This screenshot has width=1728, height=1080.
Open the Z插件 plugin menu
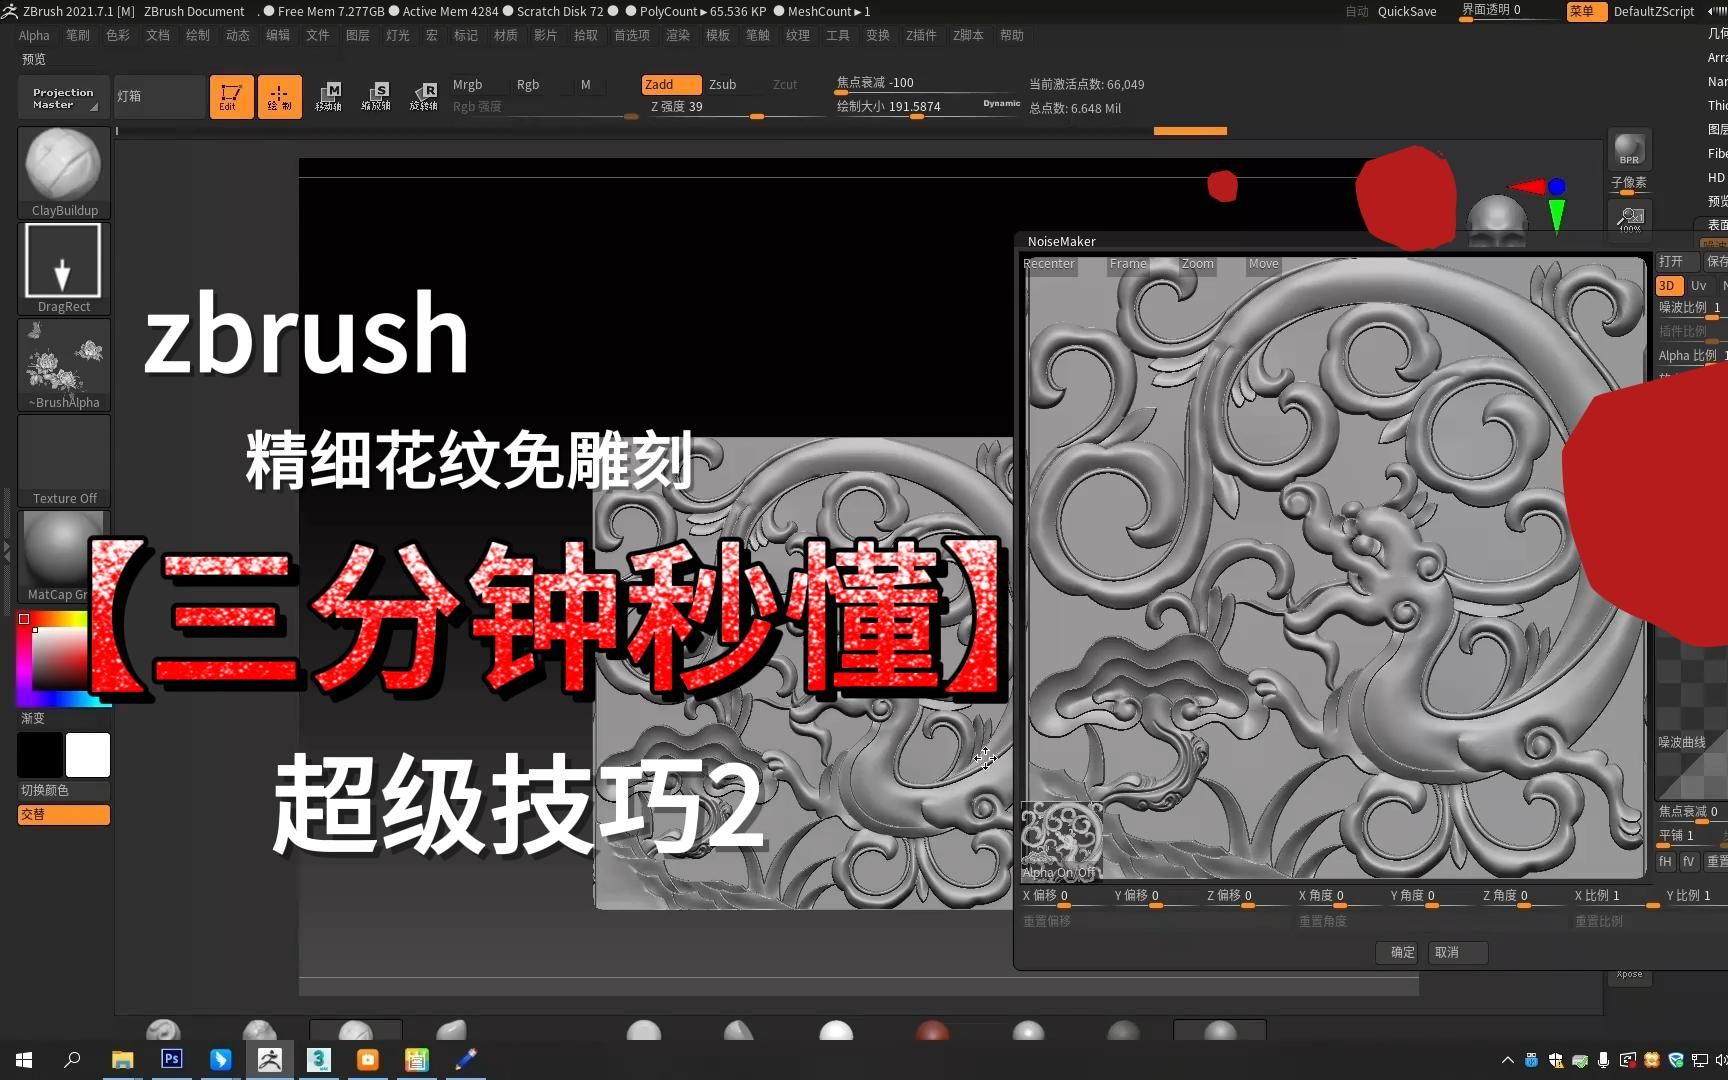click(921, 35)
